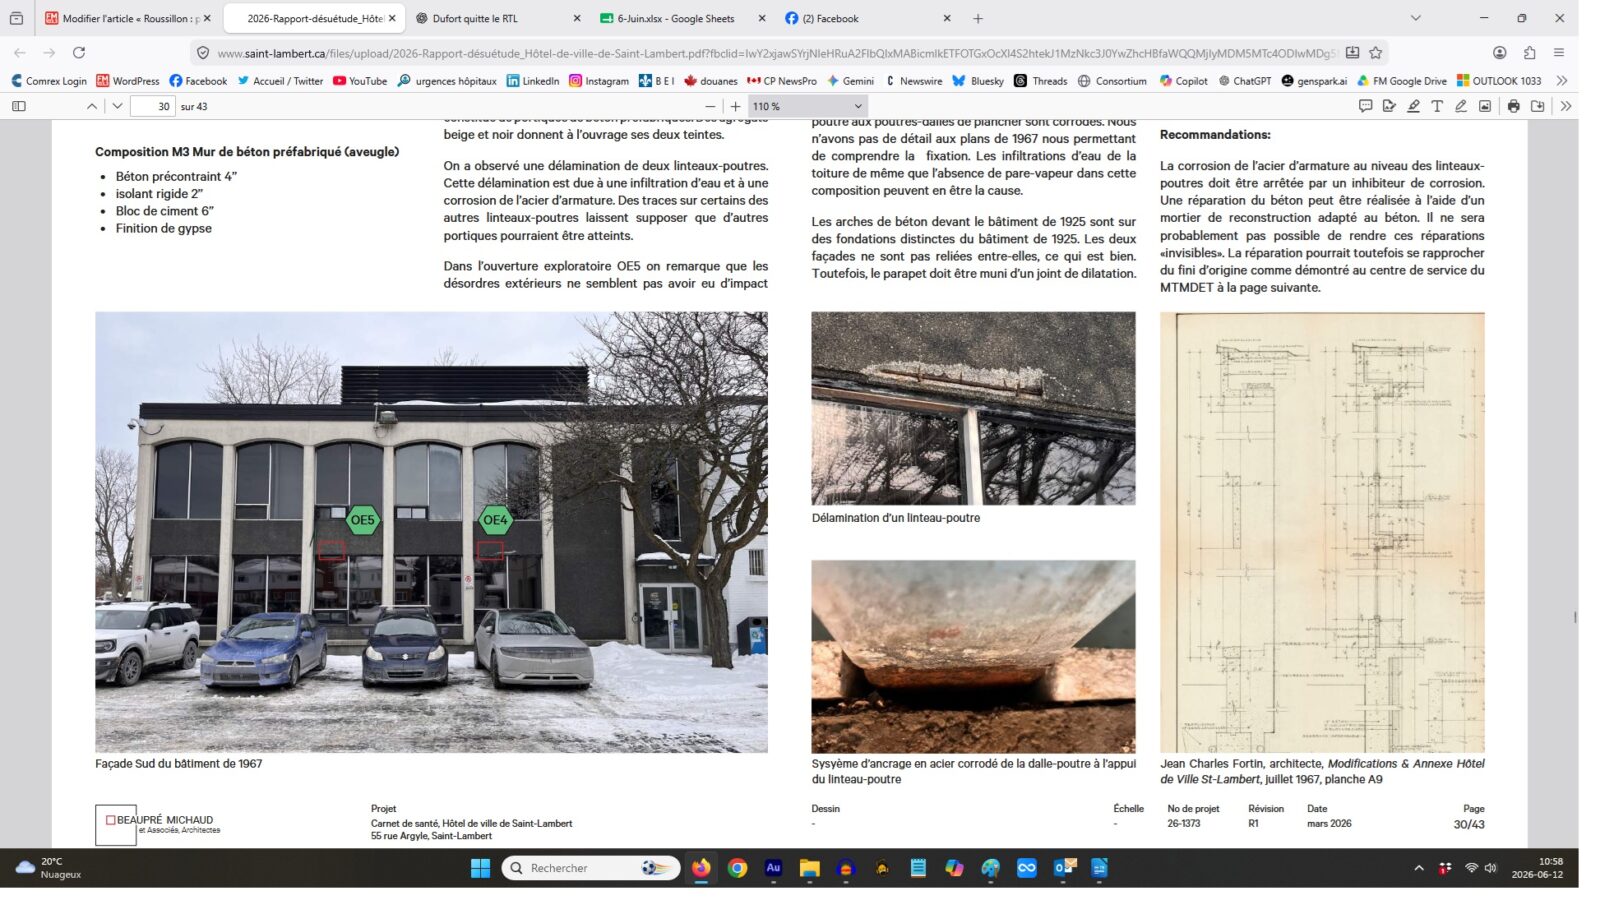Click the Save PDF download icon
Viewport: 1600px width, 900px height.
[x=1537, y=106]
